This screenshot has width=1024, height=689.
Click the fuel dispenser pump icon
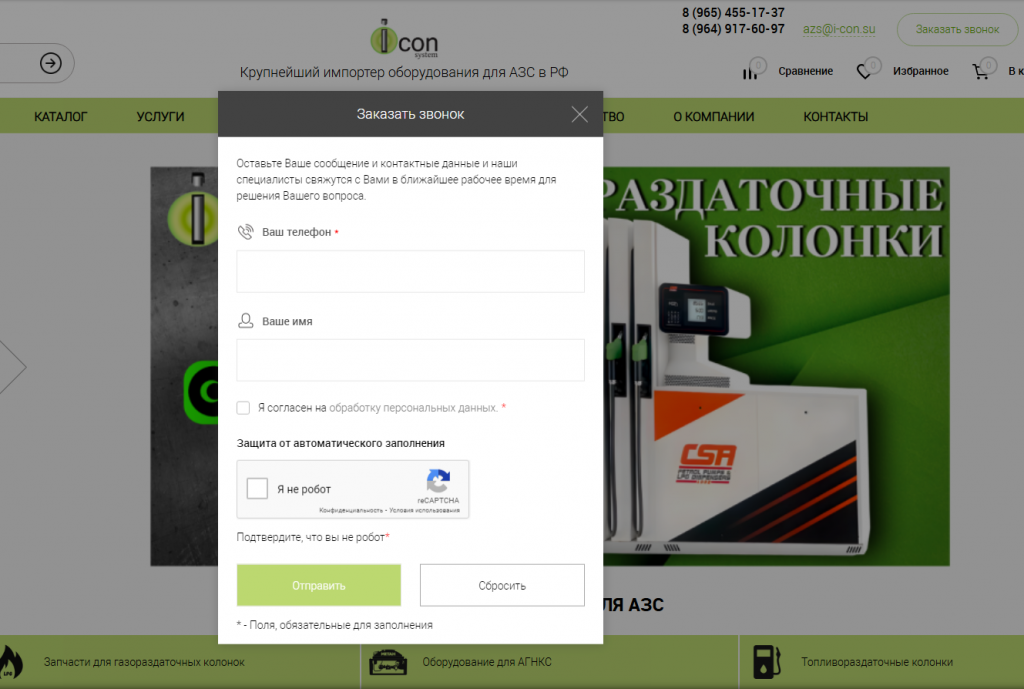pyautogui.click(x=767, y=662)
